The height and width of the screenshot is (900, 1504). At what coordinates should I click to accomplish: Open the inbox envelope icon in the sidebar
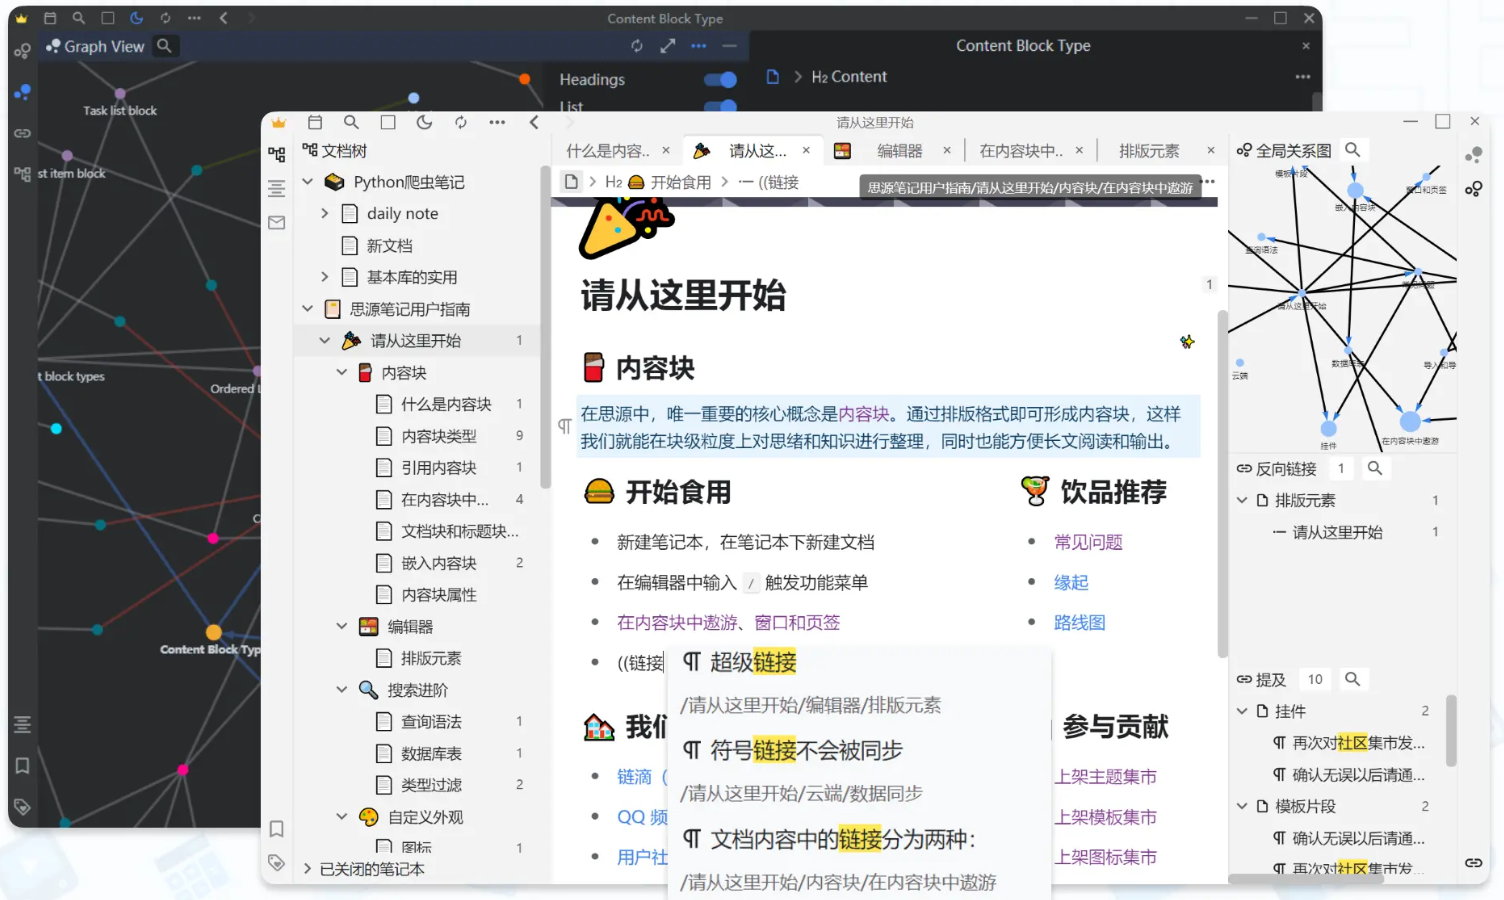(x=277, y=223)
